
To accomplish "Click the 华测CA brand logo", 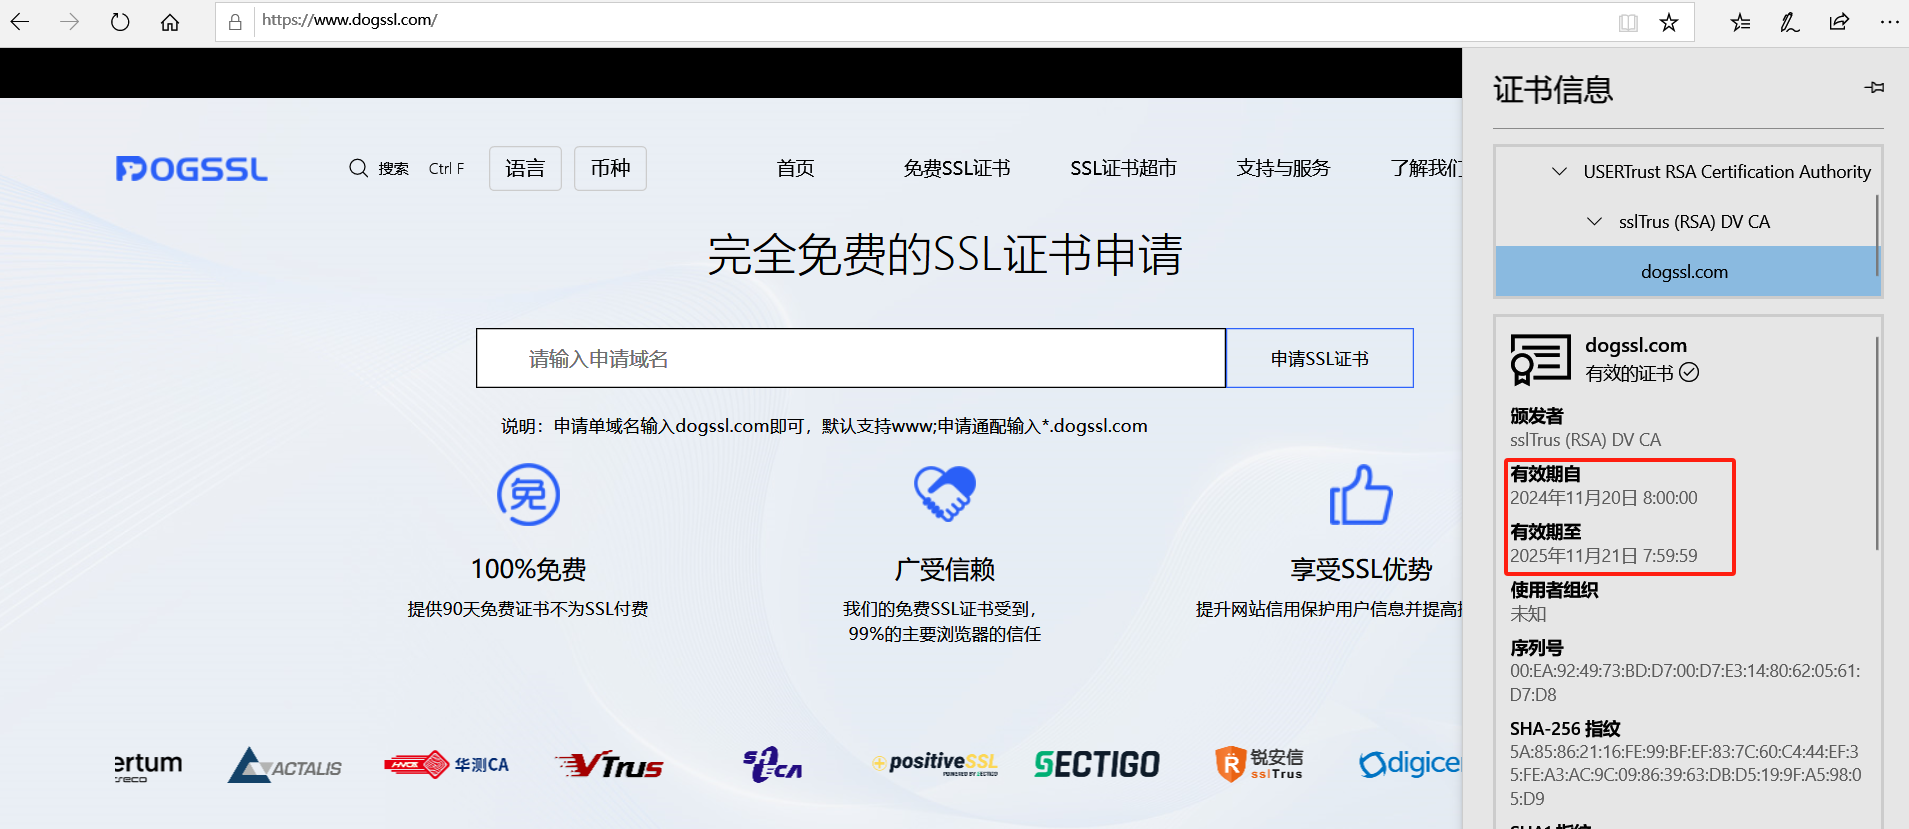I will pos(446,765).
